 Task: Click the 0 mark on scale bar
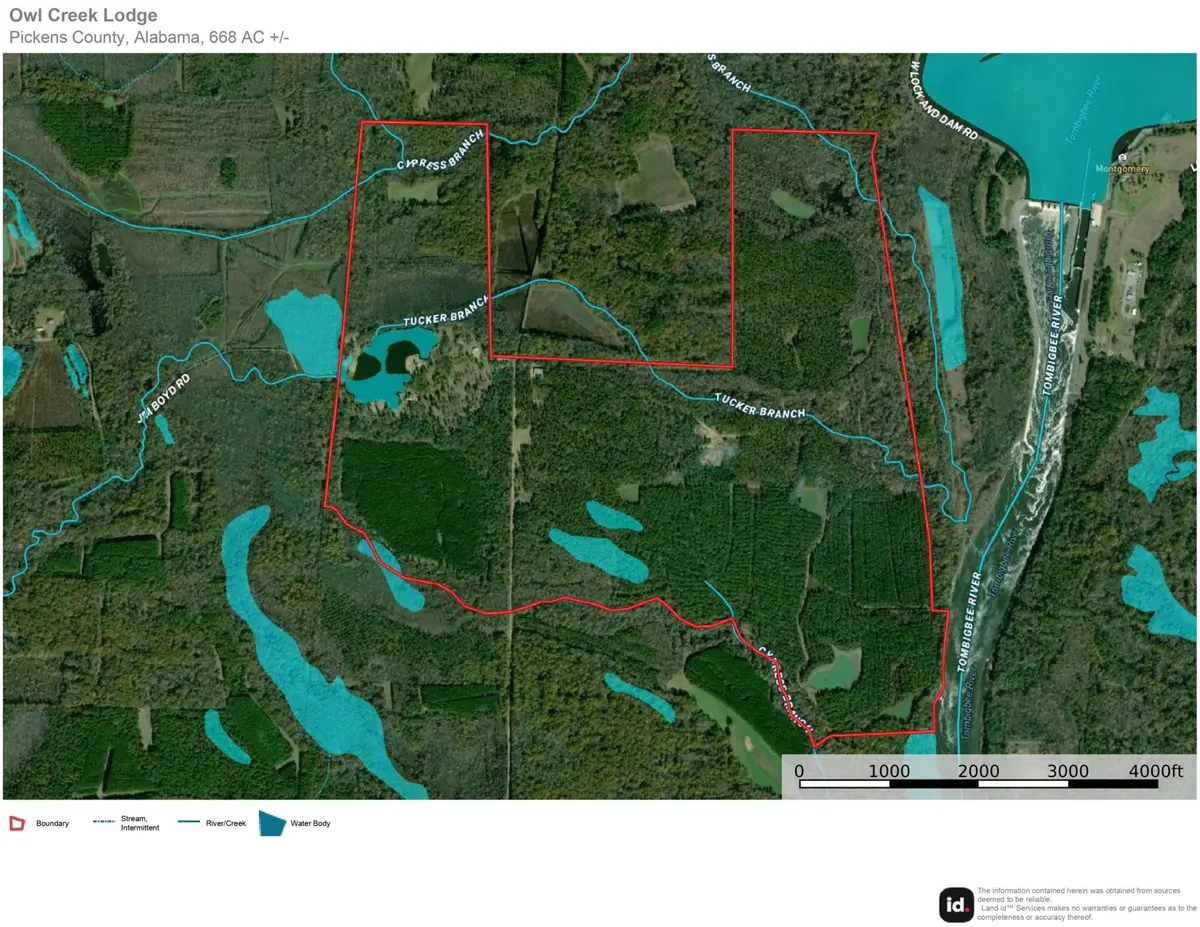pyautogui.click(x=799, y=771)
